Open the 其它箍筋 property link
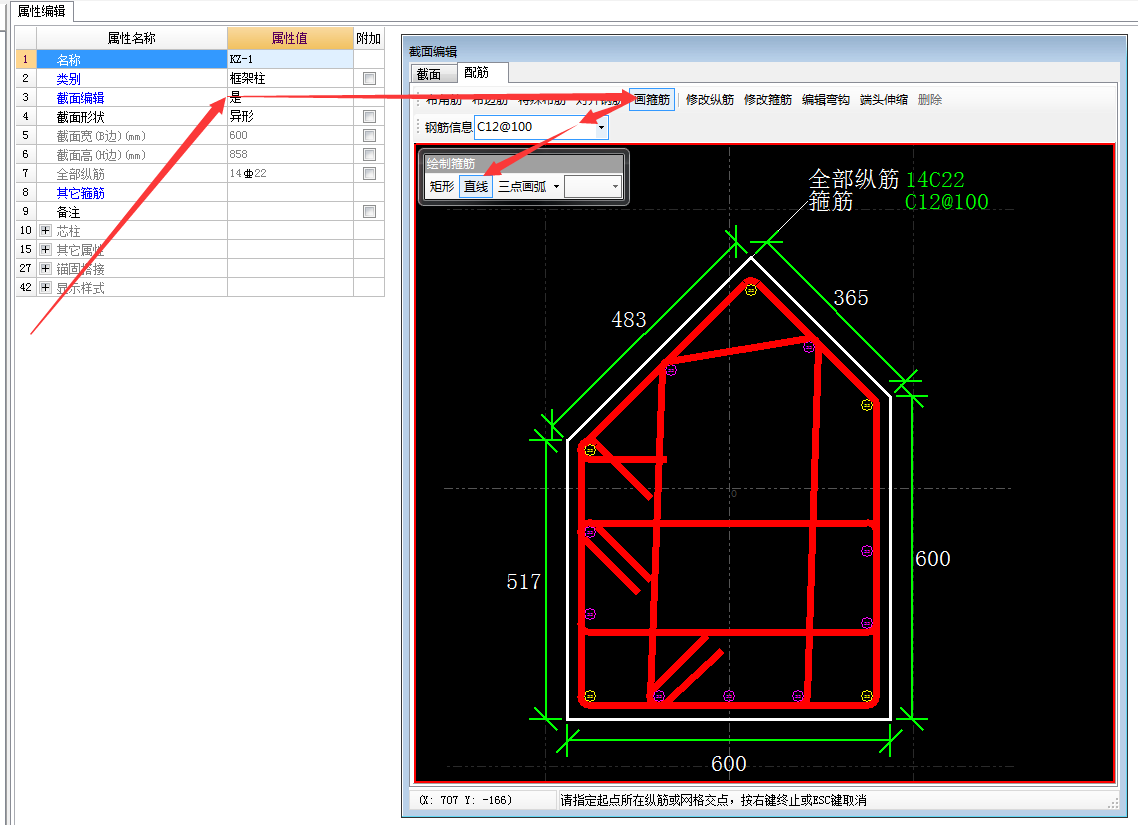1138x825 pixels. 80,193
